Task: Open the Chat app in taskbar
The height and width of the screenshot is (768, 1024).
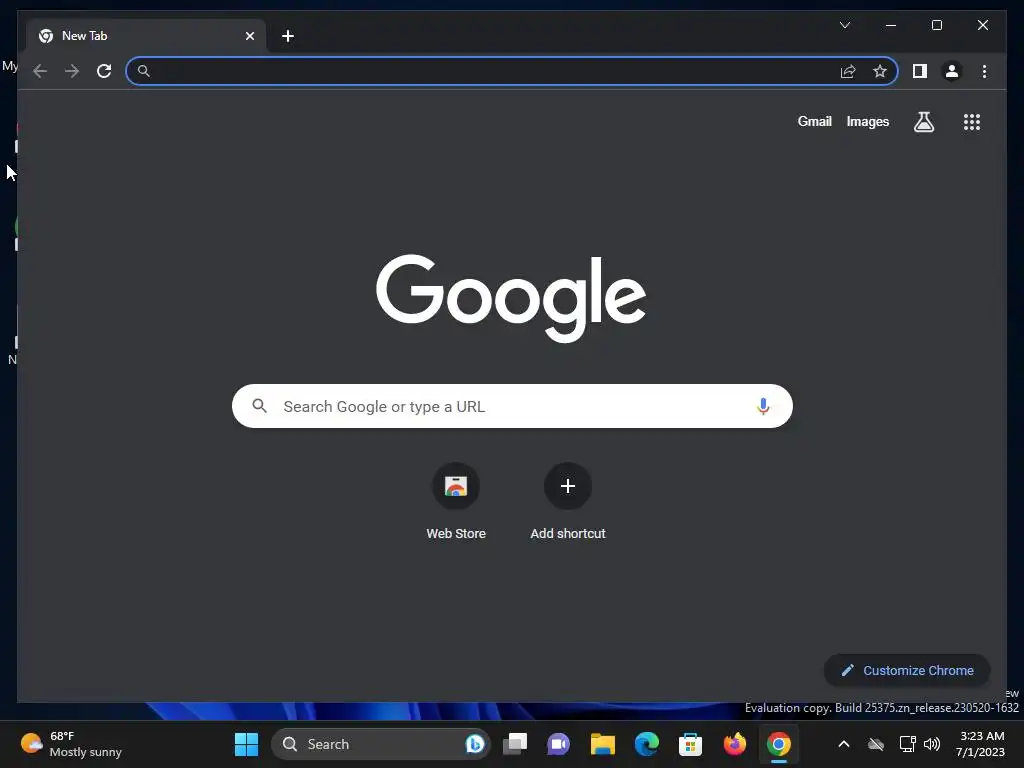Action: pyautogui.click(x=558, y=744)
